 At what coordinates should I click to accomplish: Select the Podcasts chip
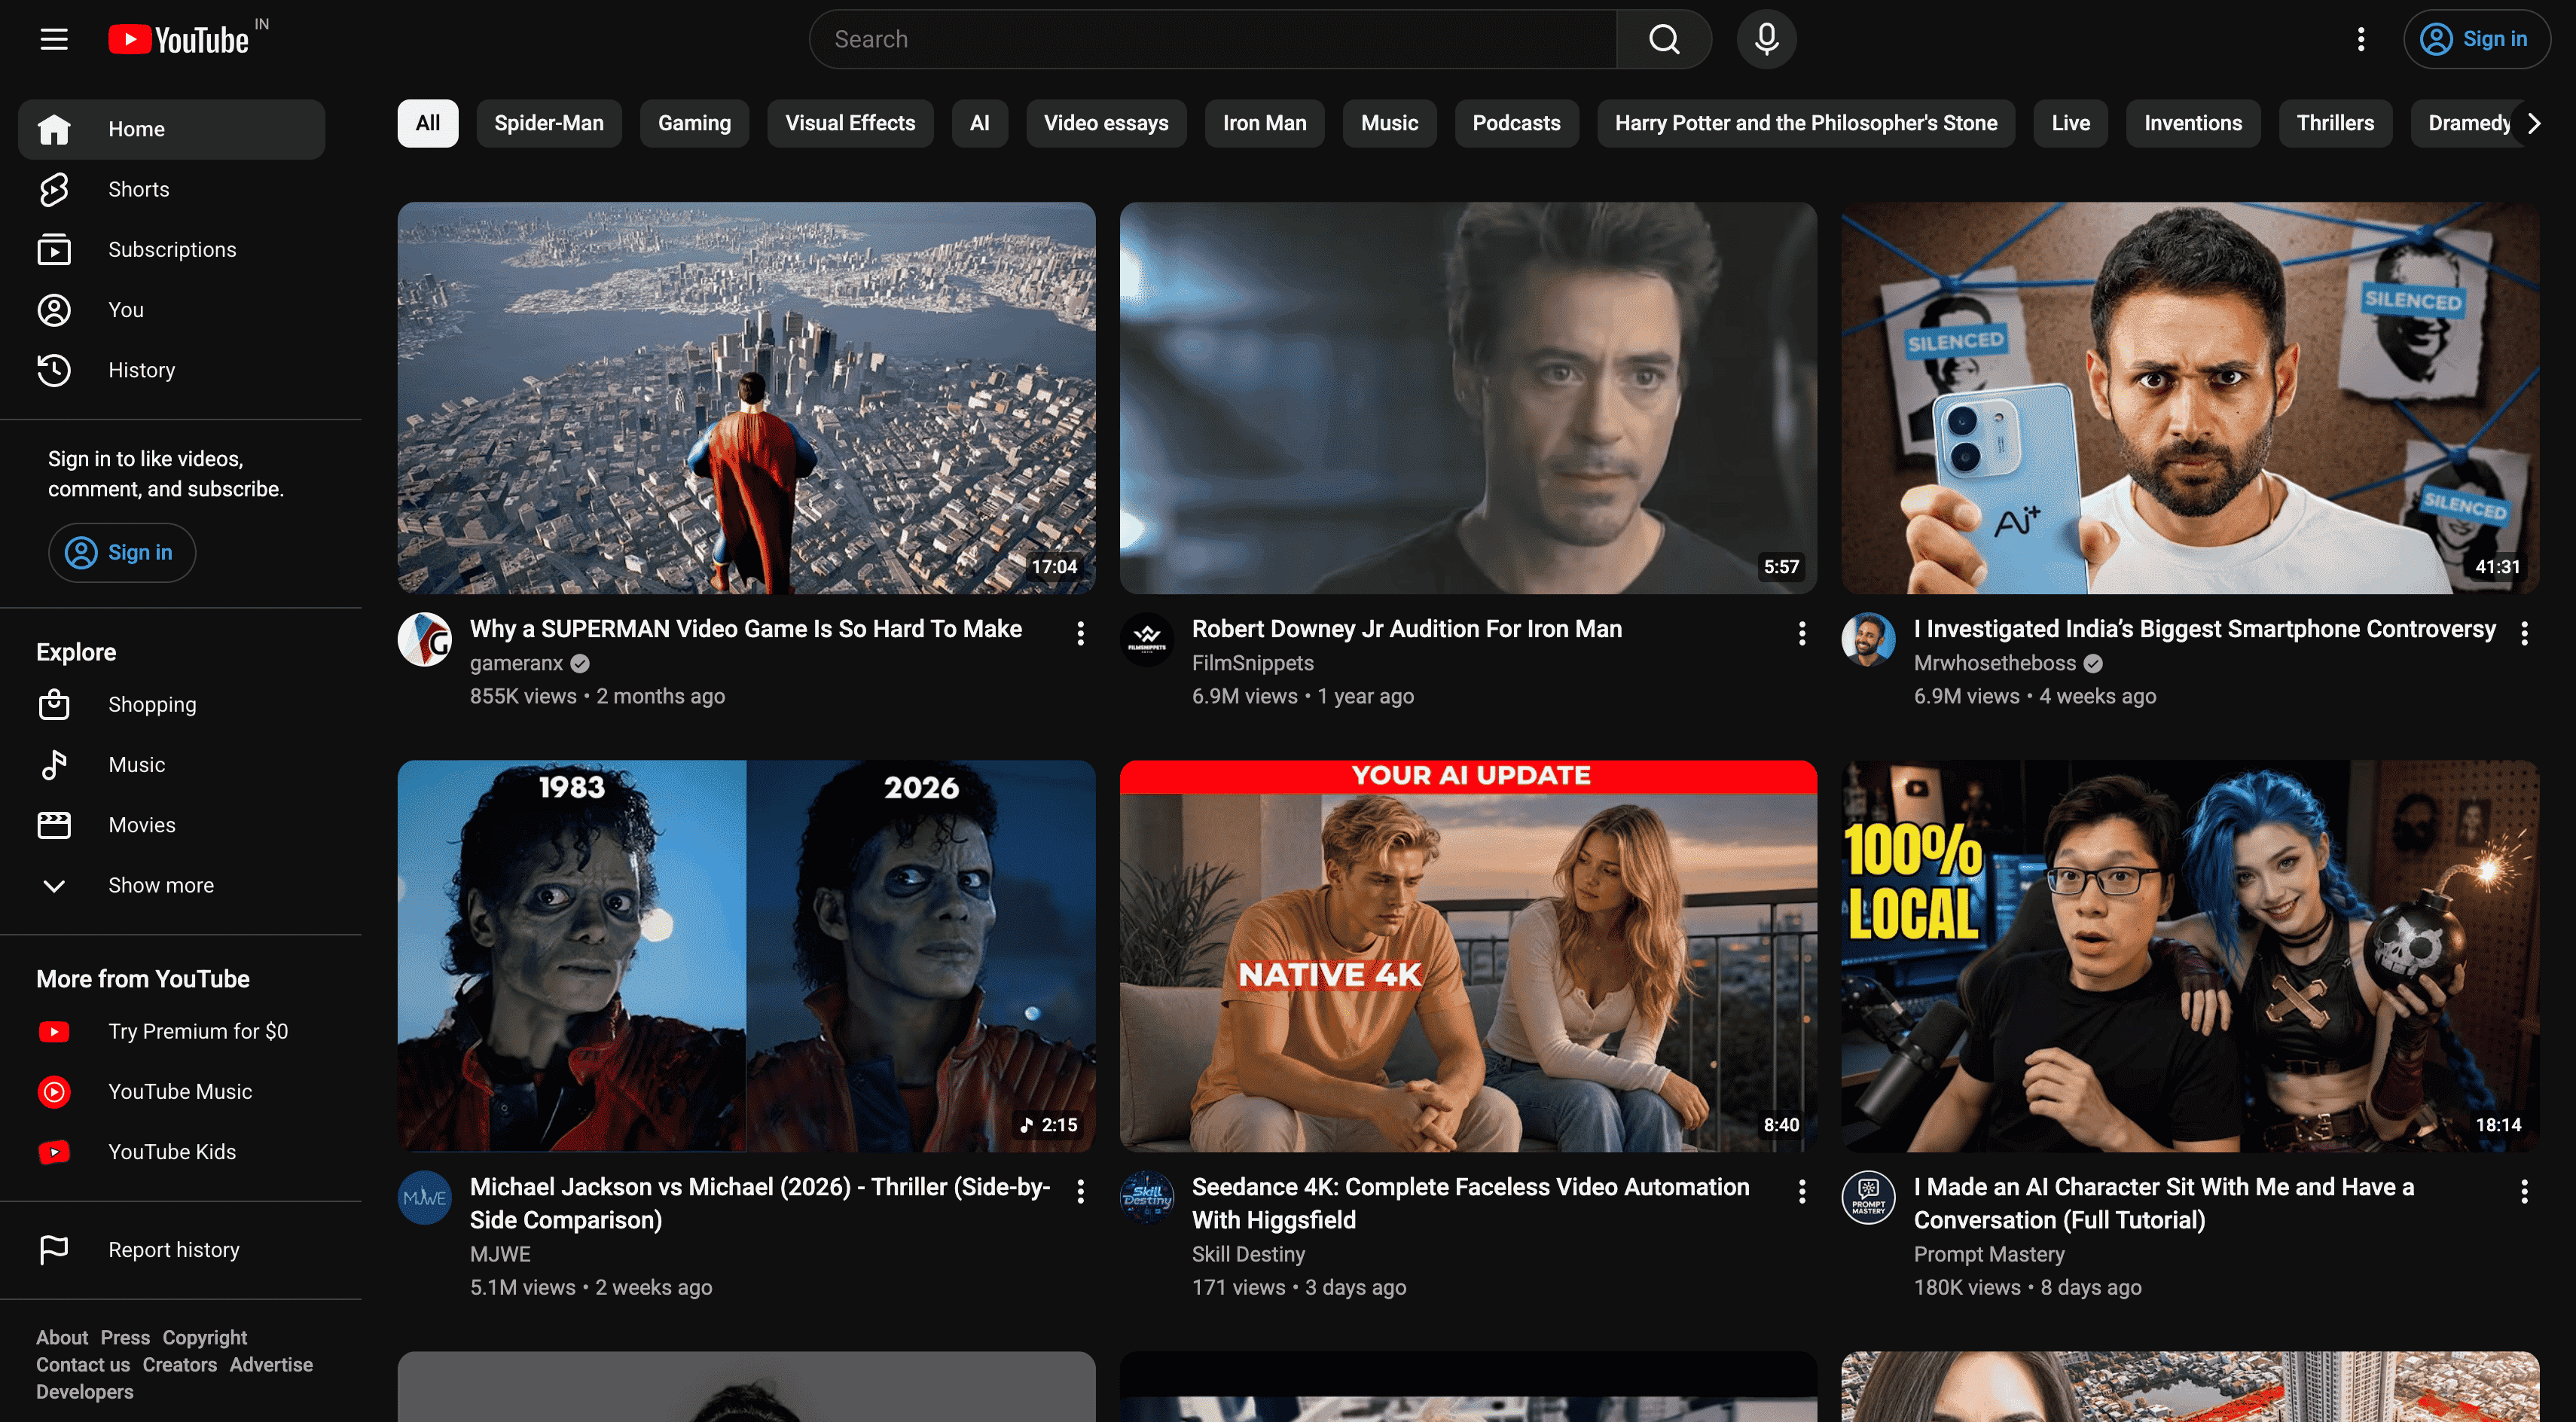[x=1516, y=123]
